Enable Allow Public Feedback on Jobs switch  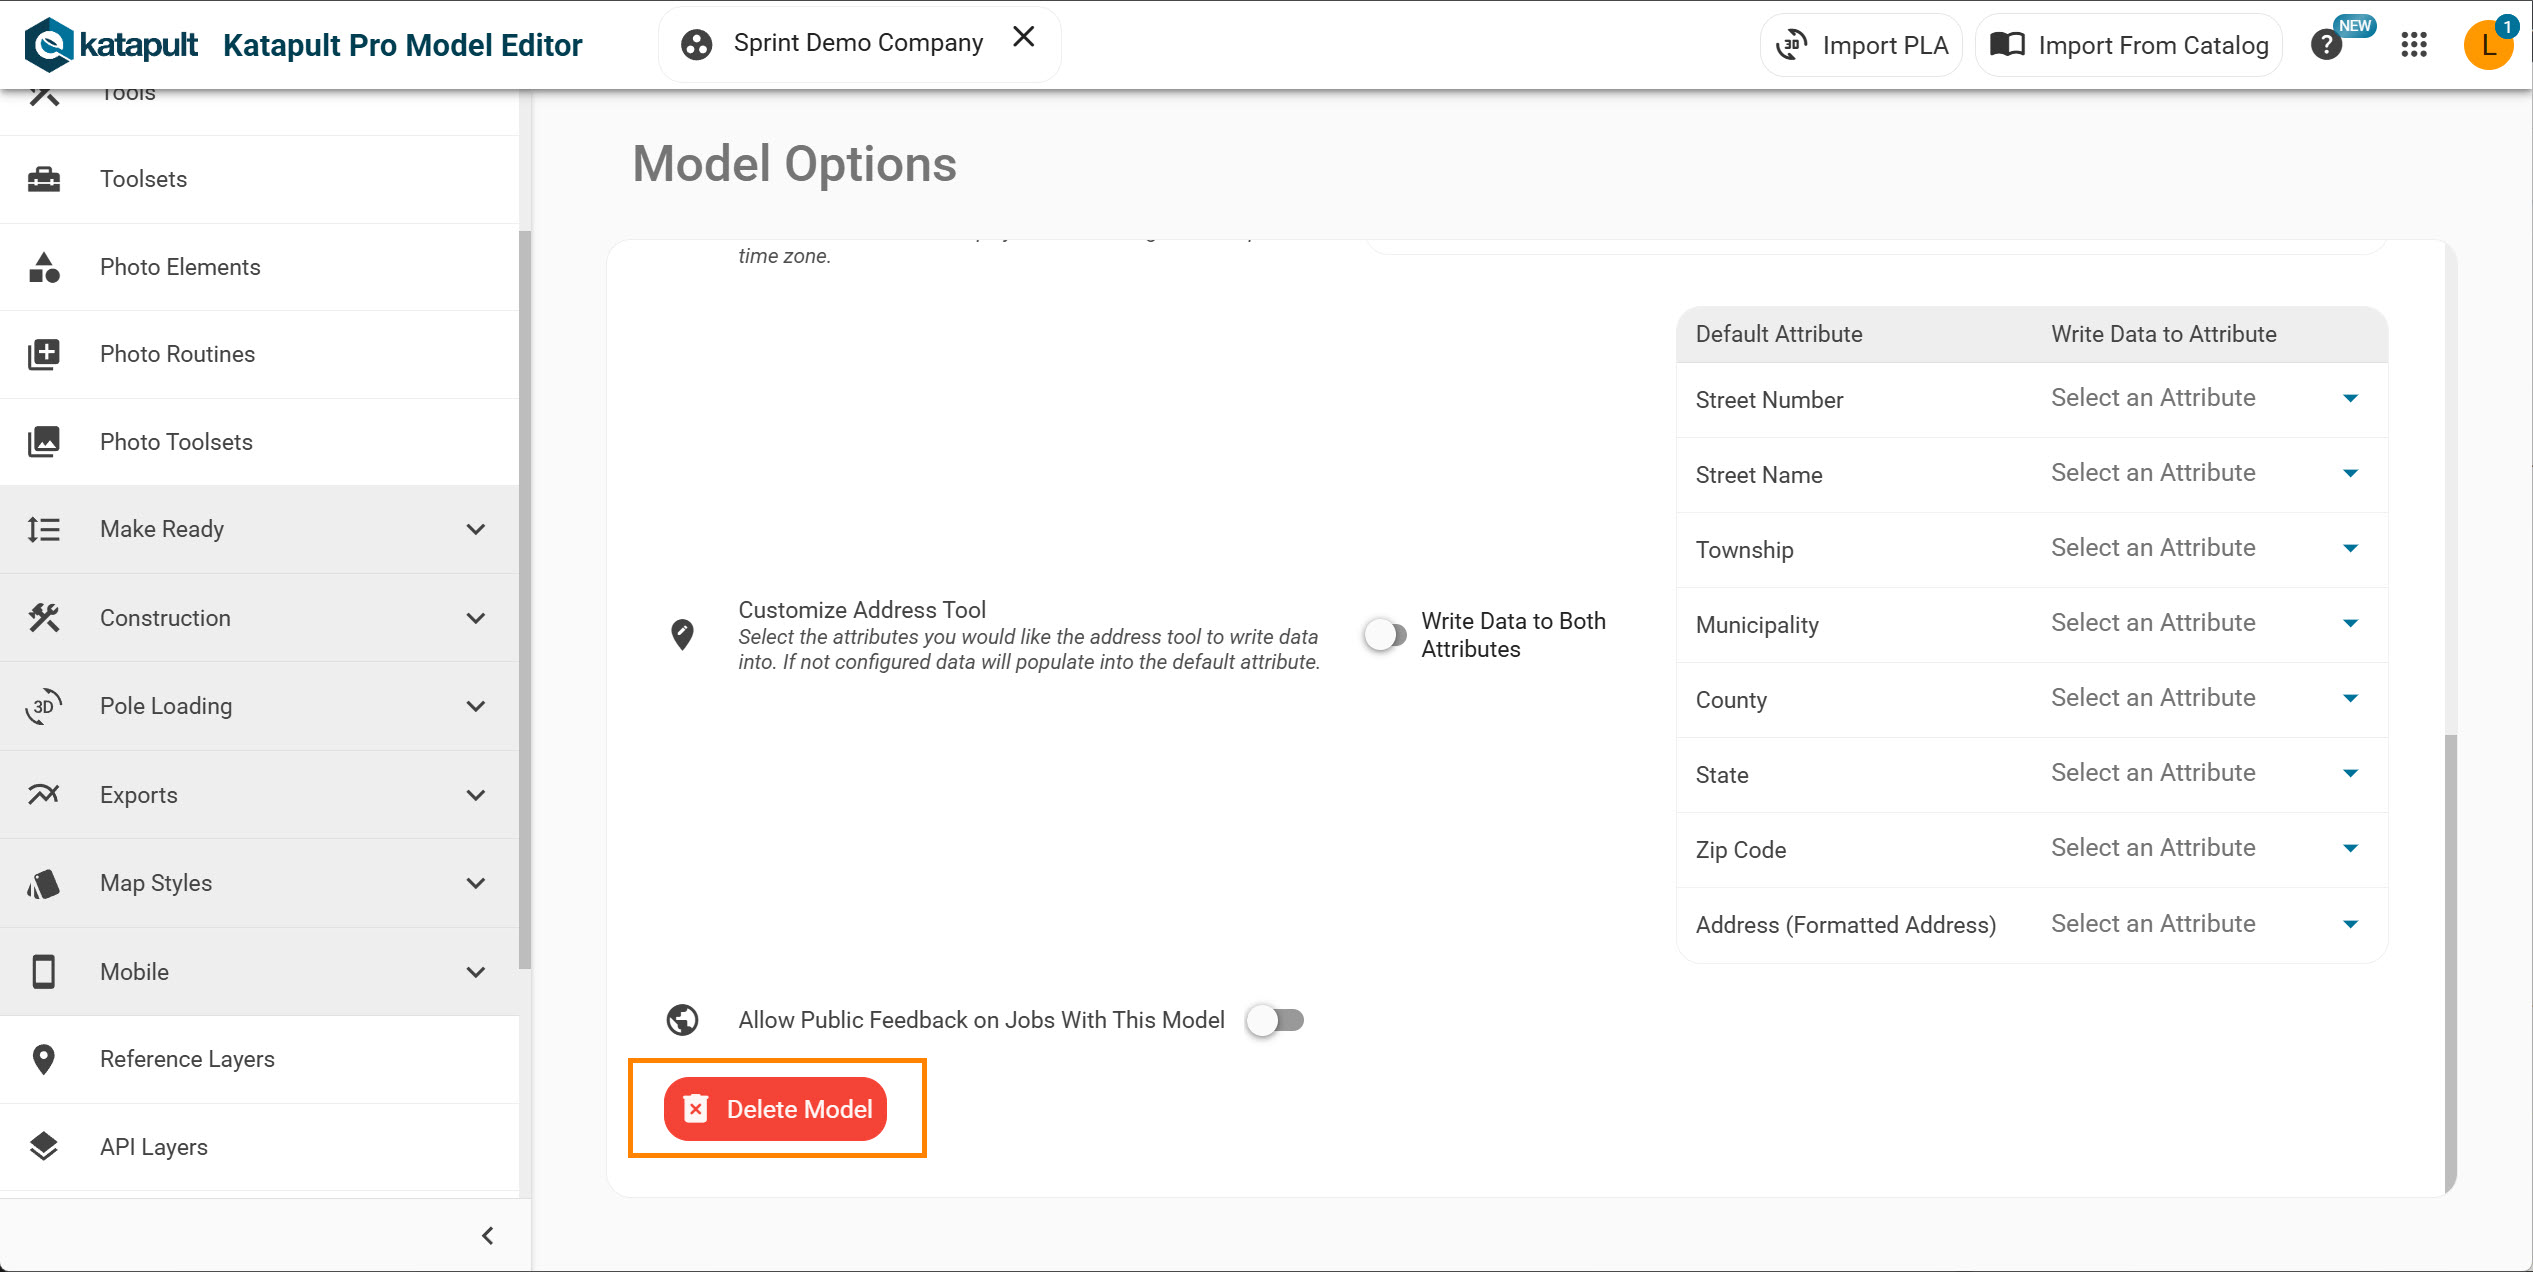click(x=1275, y=1020)
